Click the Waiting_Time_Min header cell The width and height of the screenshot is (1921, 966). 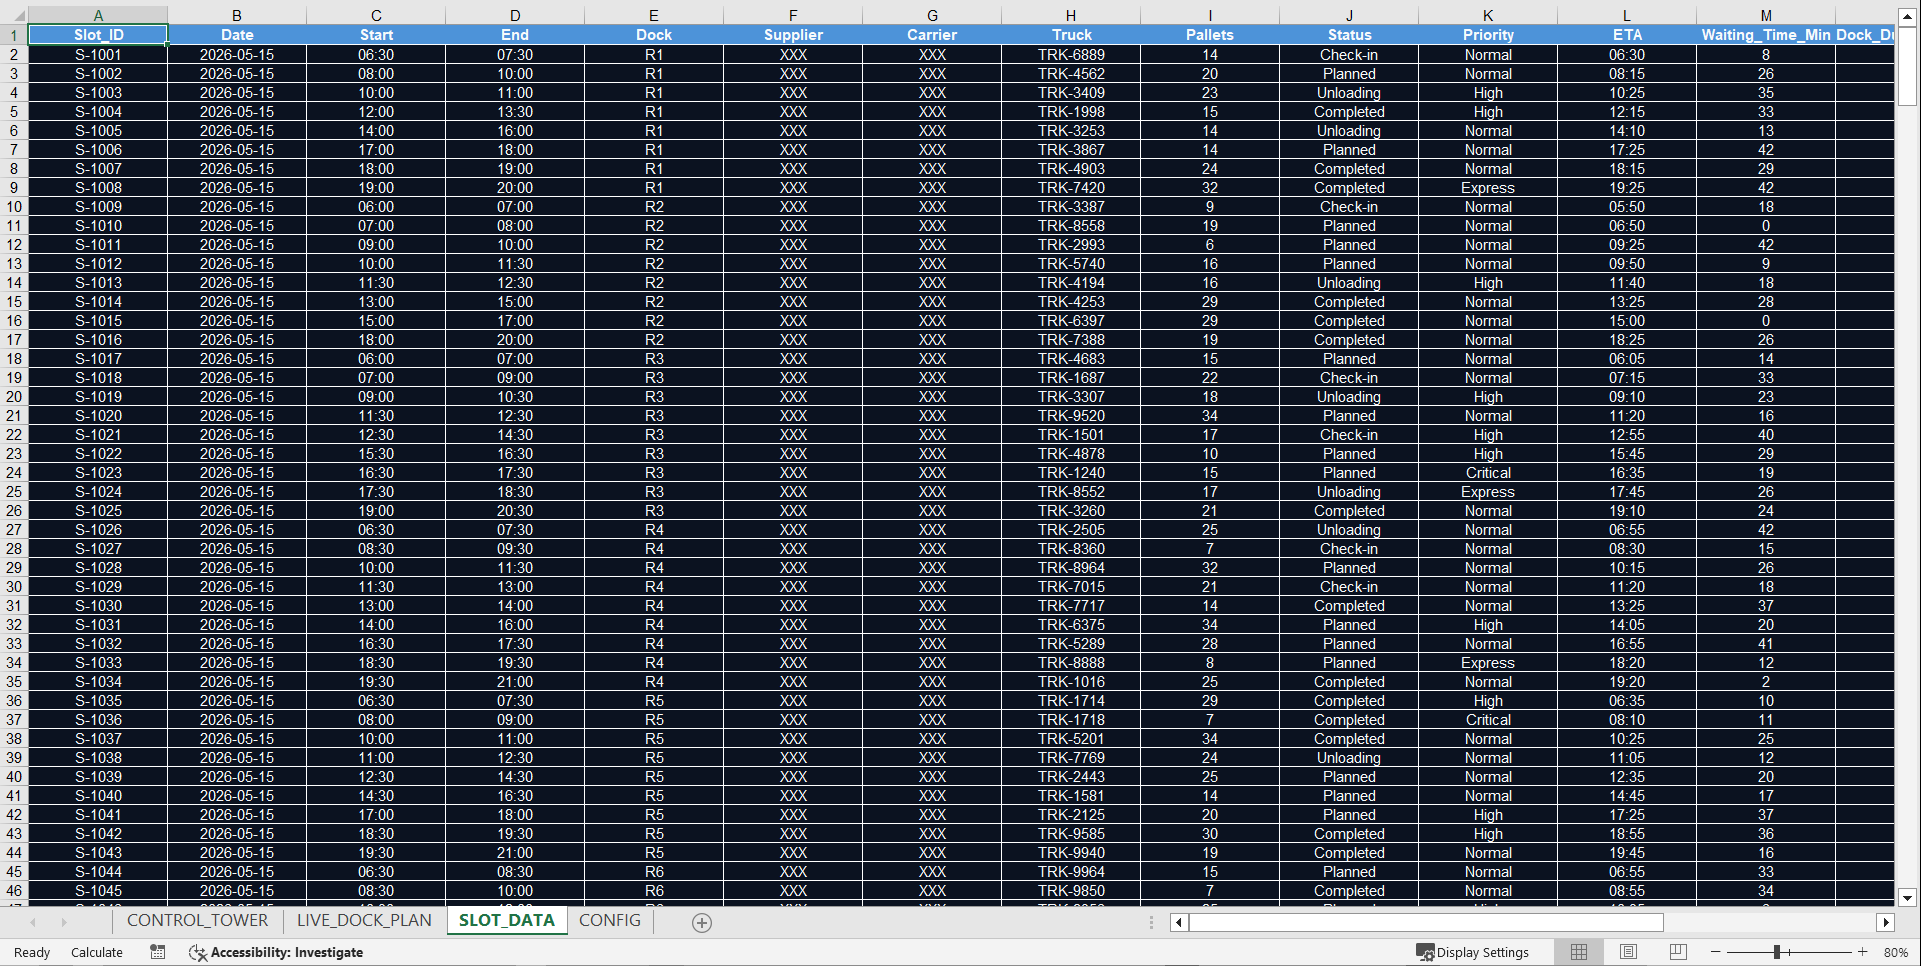[x=1766, y=35]
